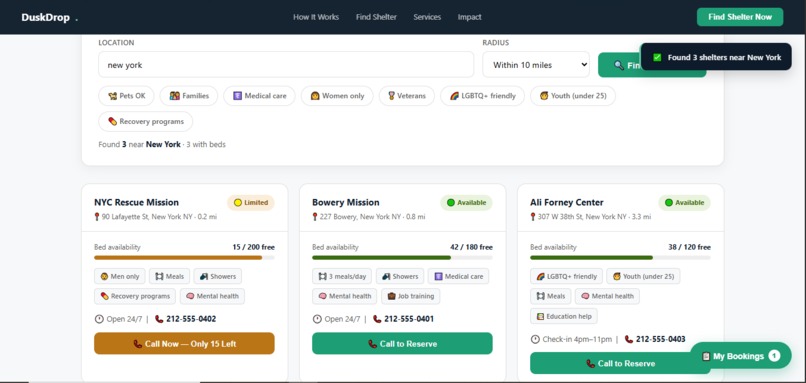
Task: Call Bowery Mission number 212-555-0401
Action: point(409,319)
